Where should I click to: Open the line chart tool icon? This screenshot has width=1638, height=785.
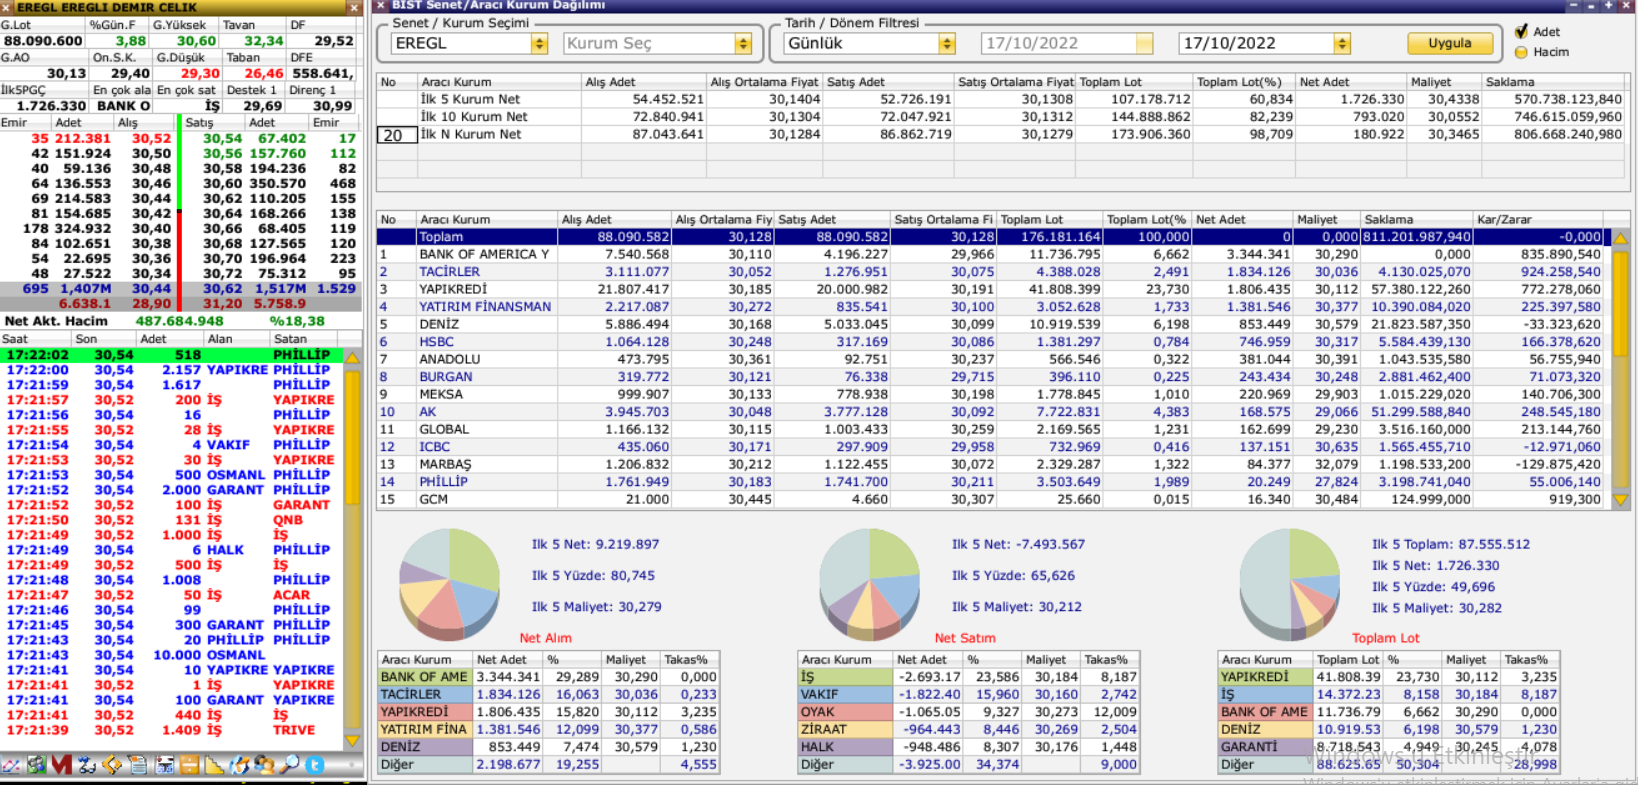[x=11, y=765]
